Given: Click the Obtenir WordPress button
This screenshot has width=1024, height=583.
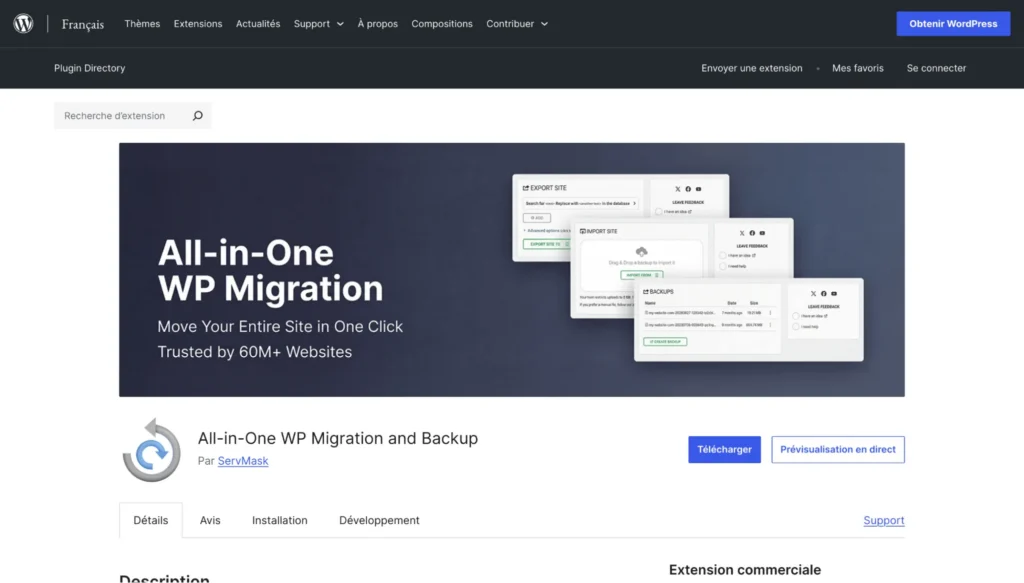Looking at the screenshot, I should 953,24.
